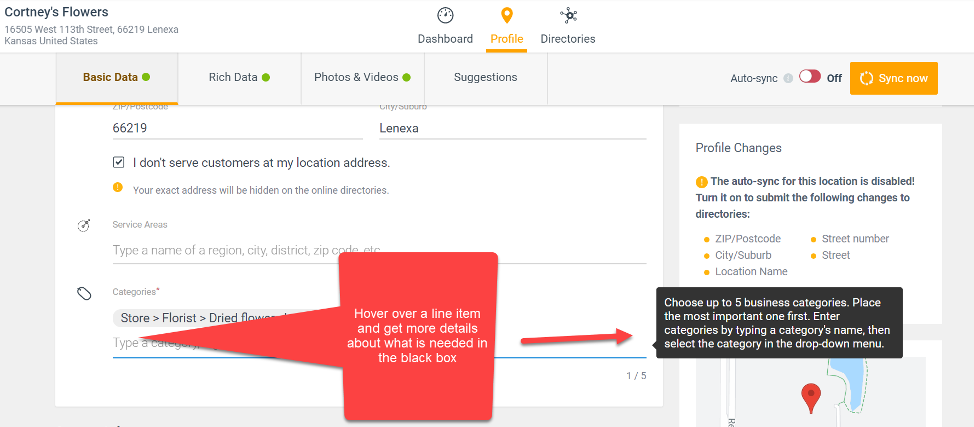Click the ZIP/Postcode field containing 66219
Viewport: 974px width, 427px height.
237,128
